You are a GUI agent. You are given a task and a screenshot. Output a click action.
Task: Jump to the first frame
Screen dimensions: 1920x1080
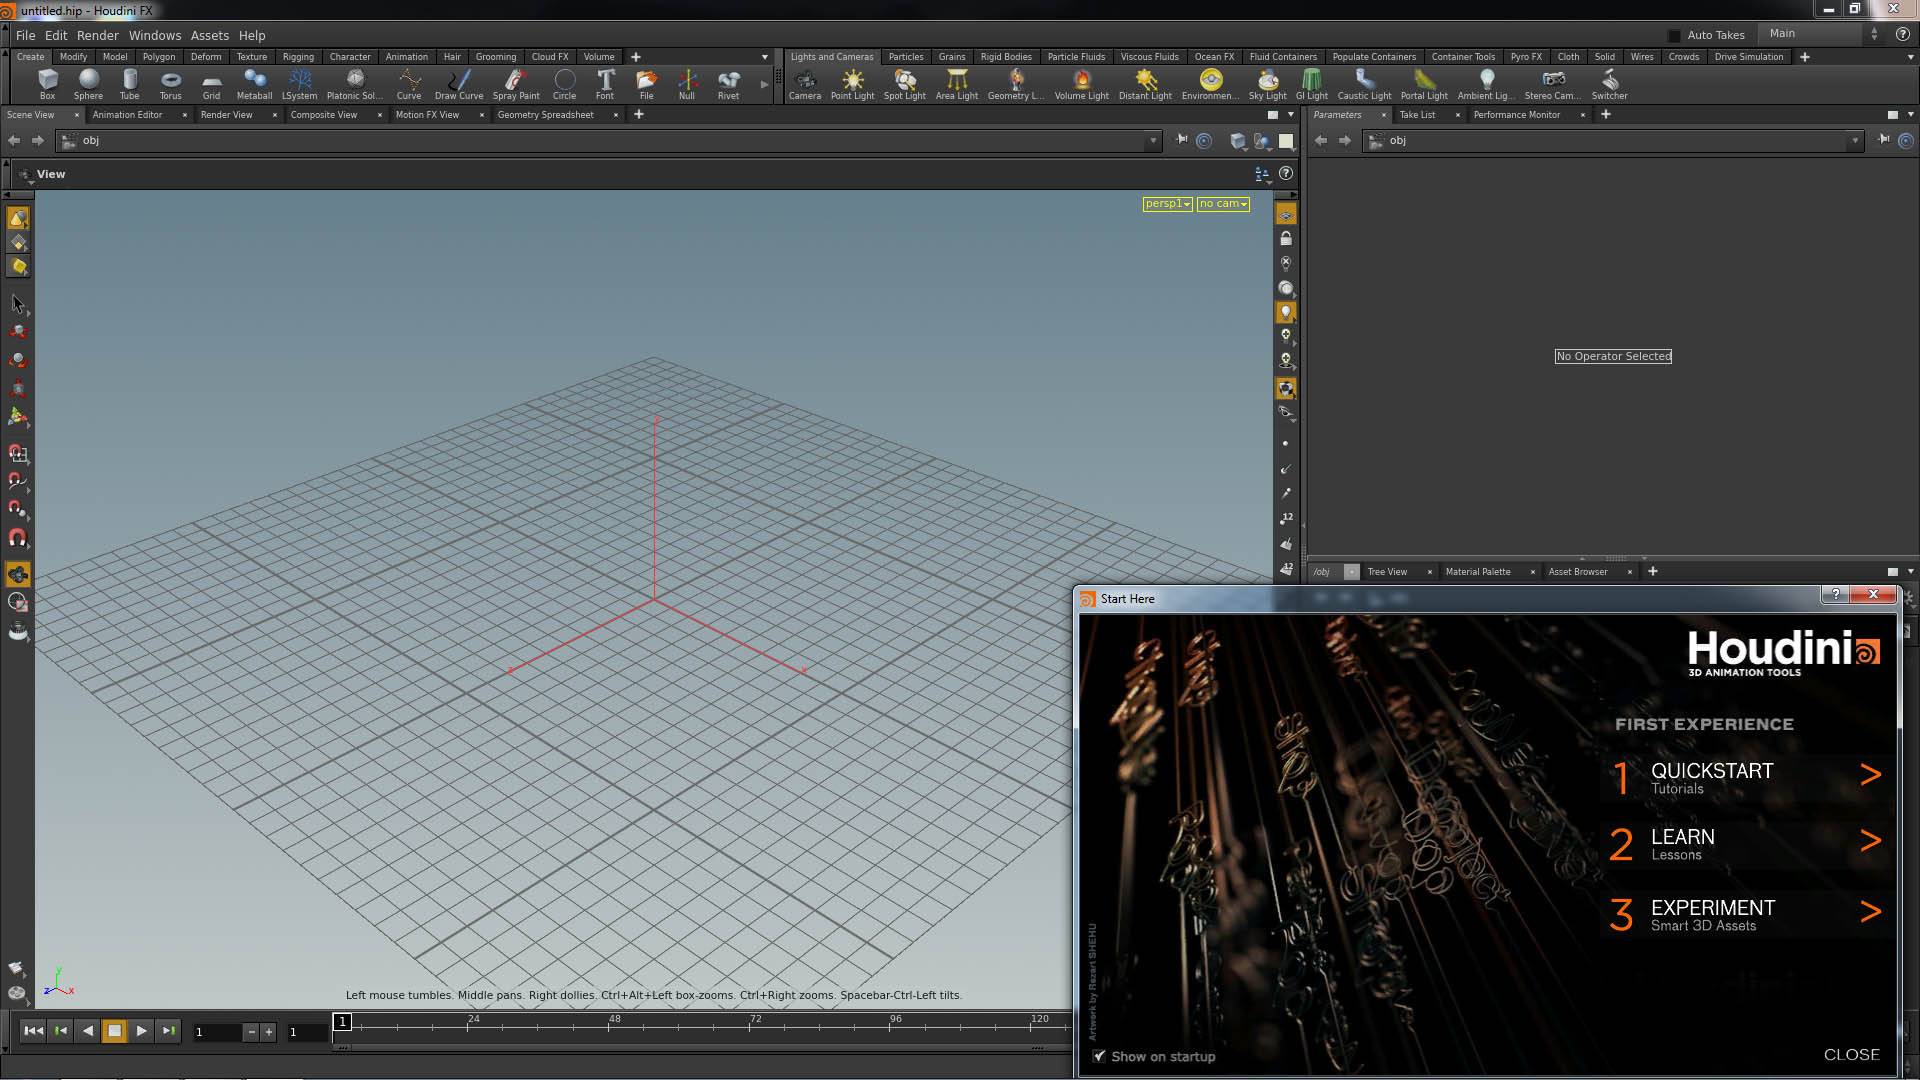(33, 1031)
